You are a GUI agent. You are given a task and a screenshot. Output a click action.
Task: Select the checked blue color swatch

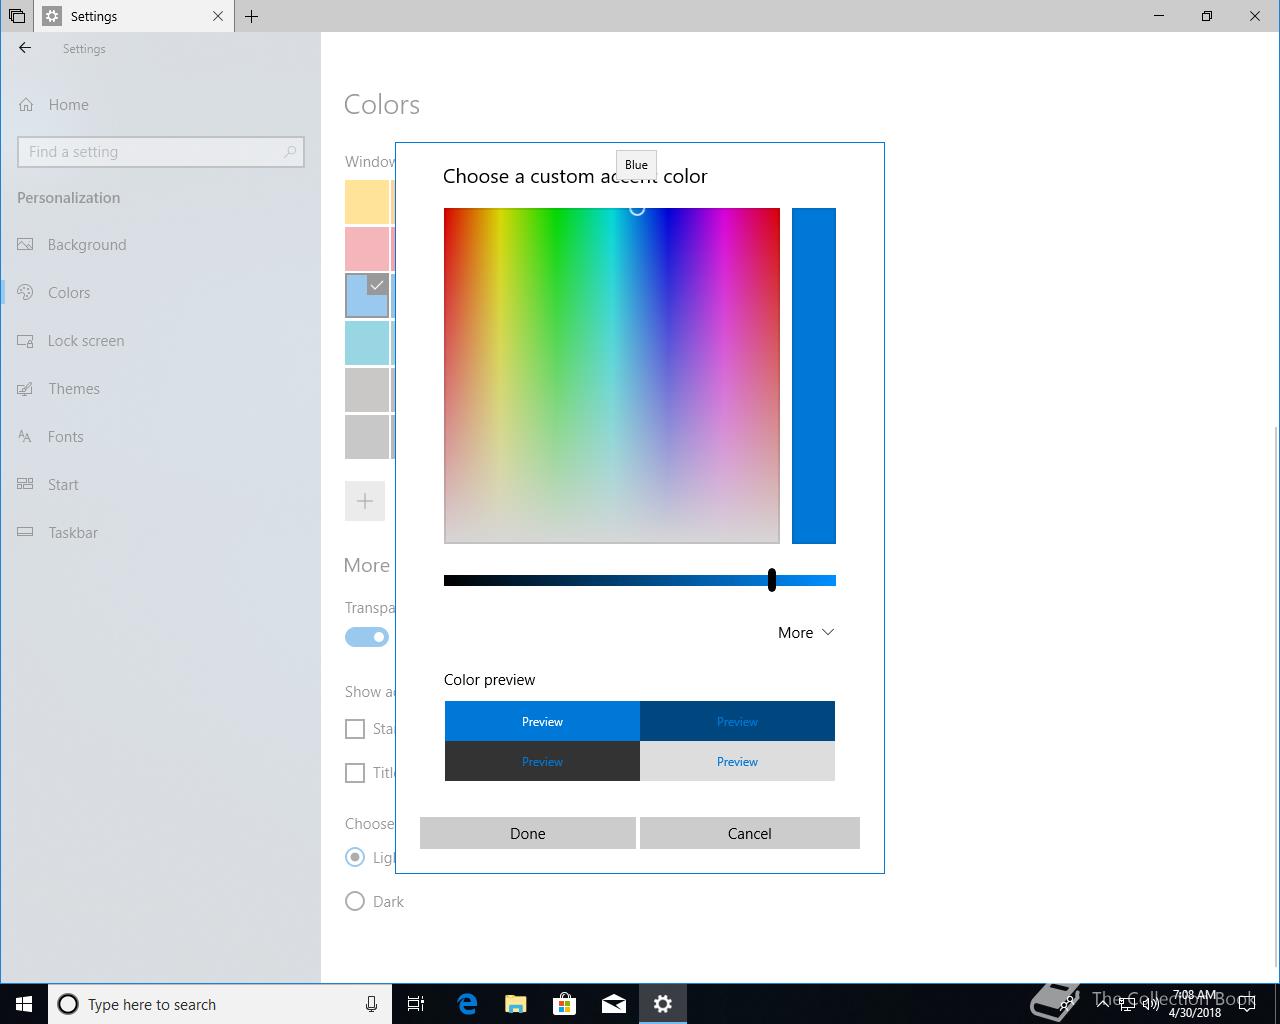pos(367,296)
